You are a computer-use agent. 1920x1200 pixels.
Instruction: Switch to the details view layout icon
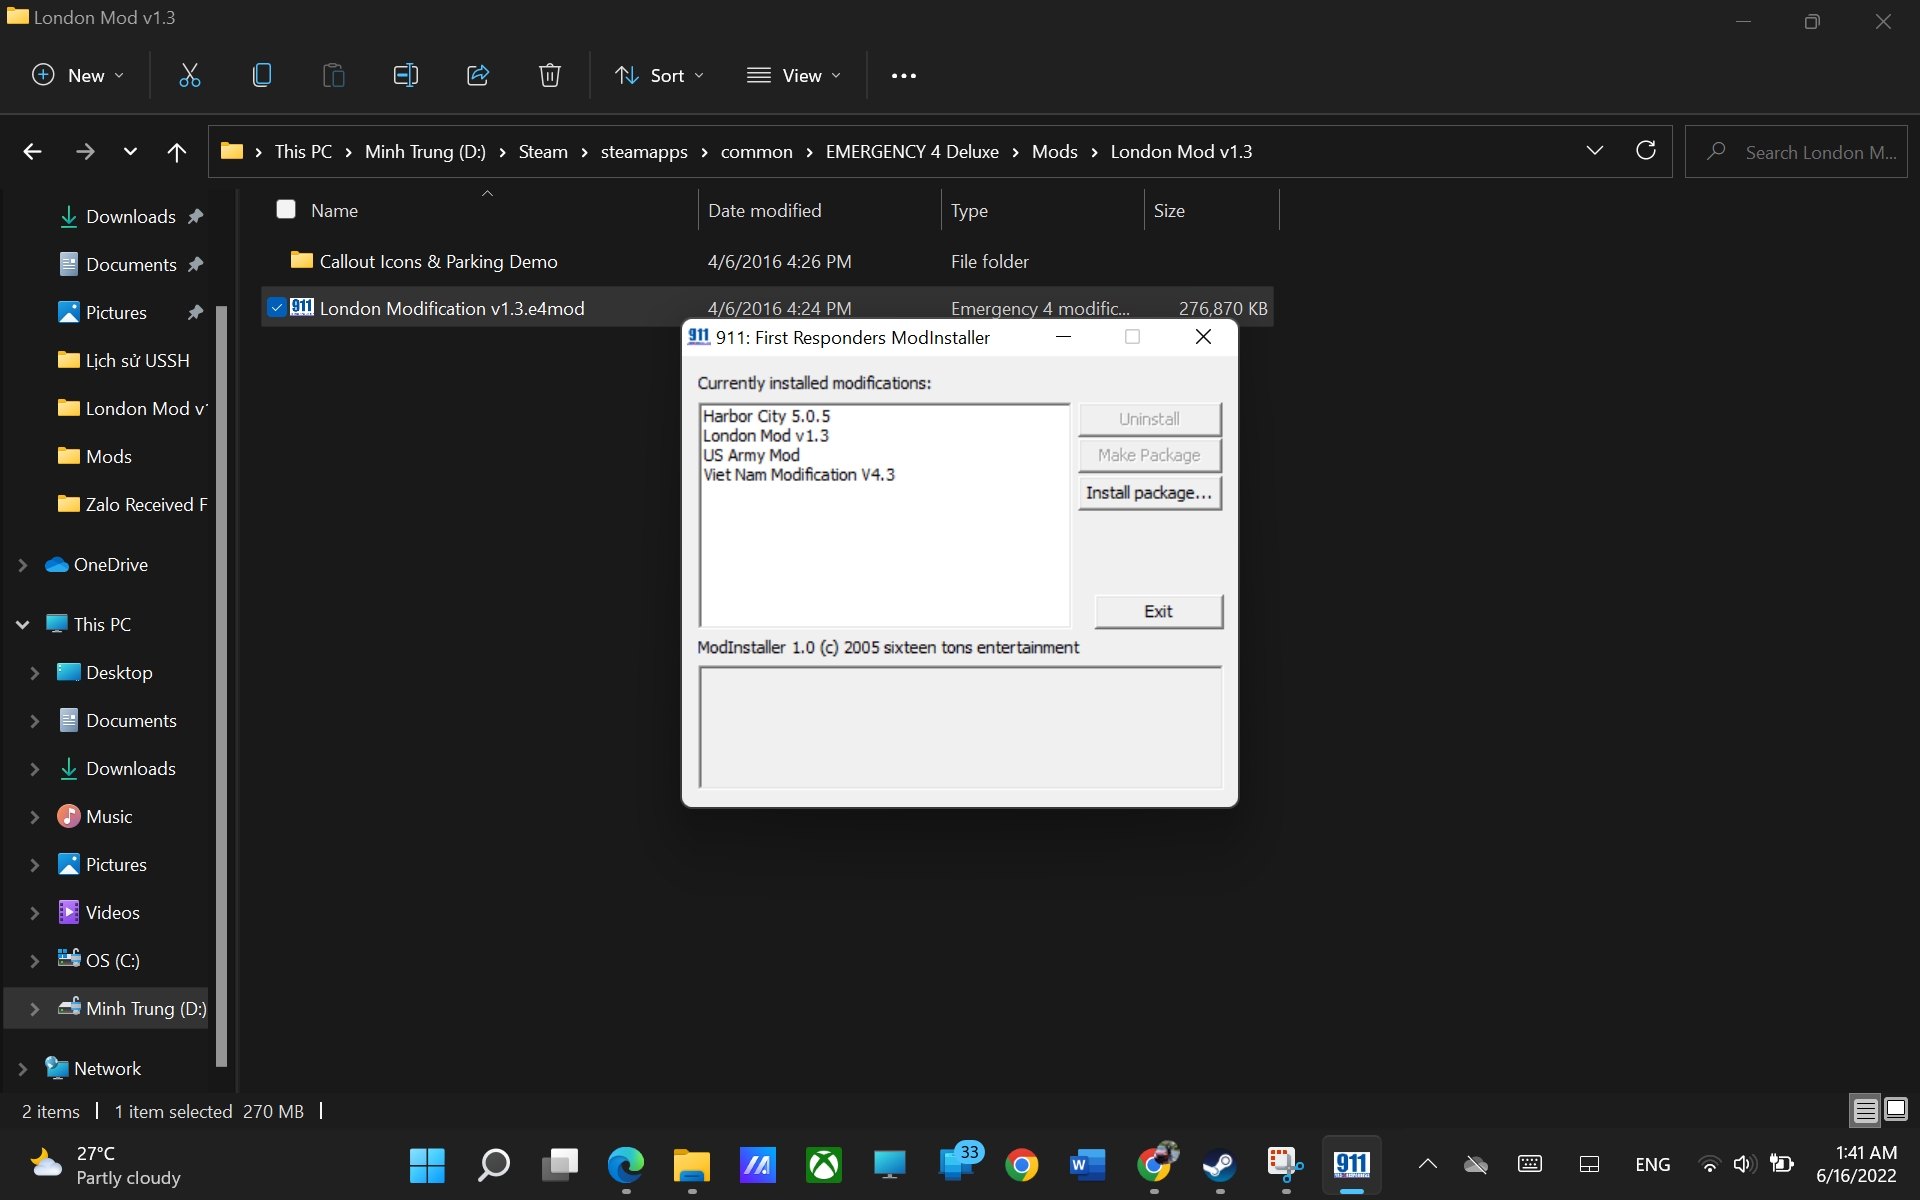[1865, 1110]
